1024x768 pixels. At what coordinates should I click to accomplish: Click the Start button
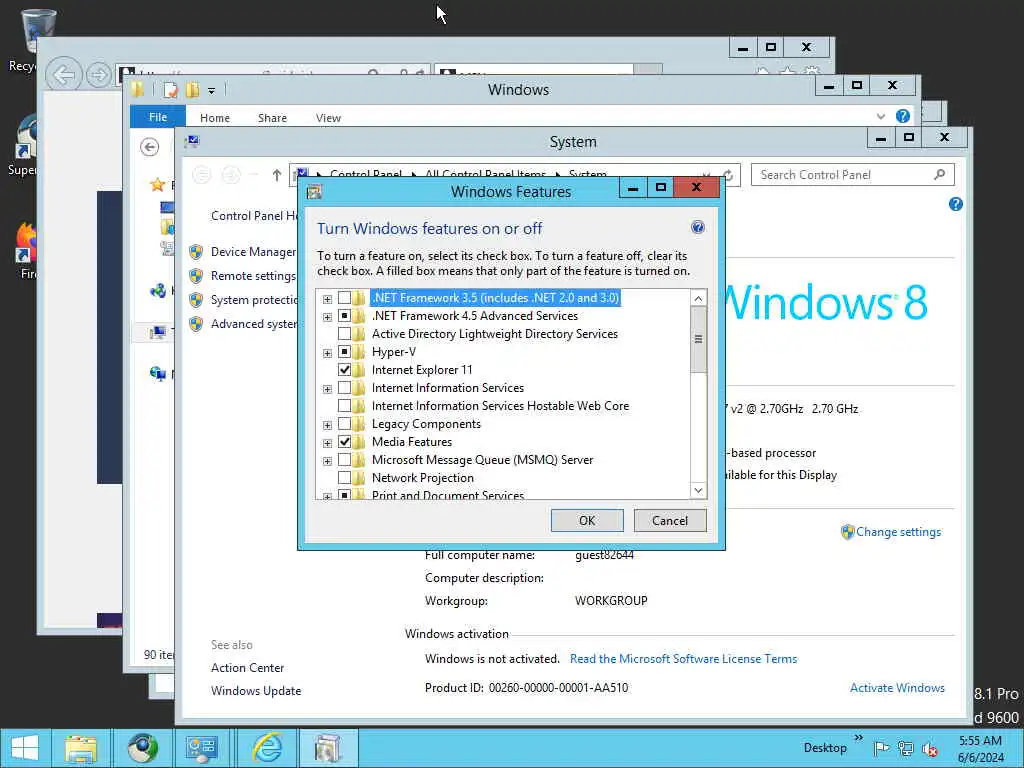(24, 748)
